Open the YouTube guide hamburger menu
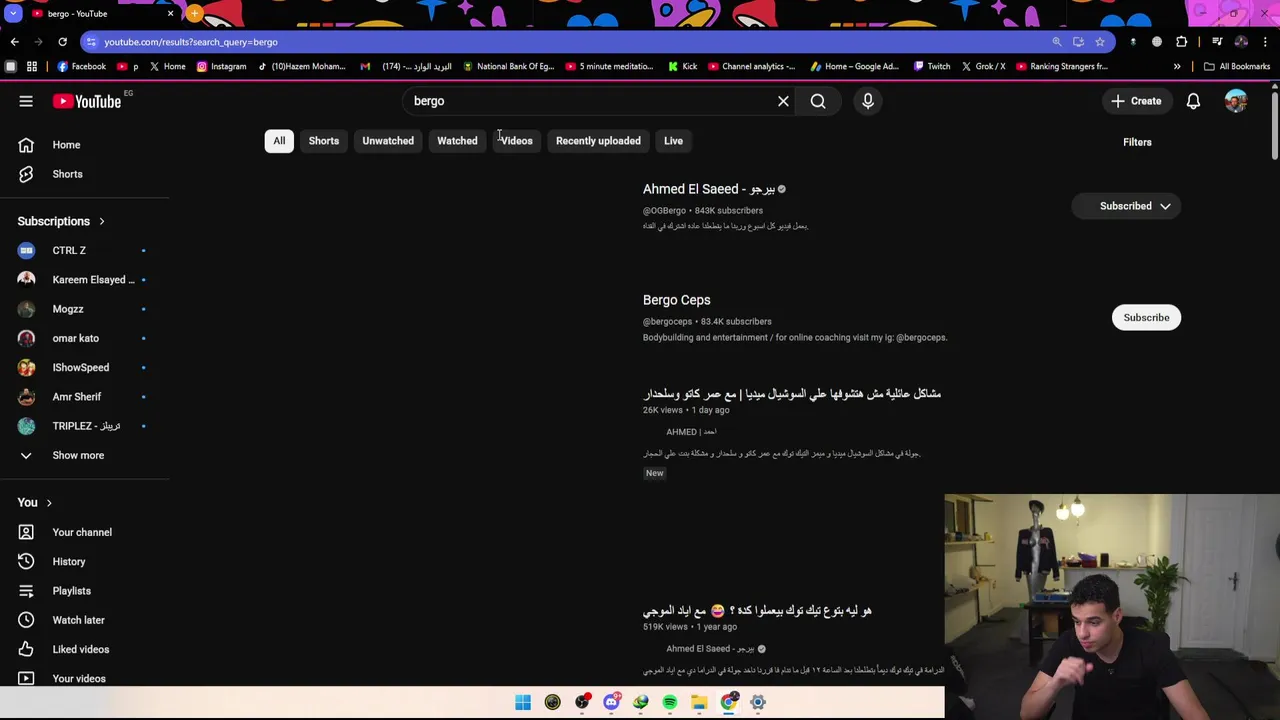 [26, 101]
